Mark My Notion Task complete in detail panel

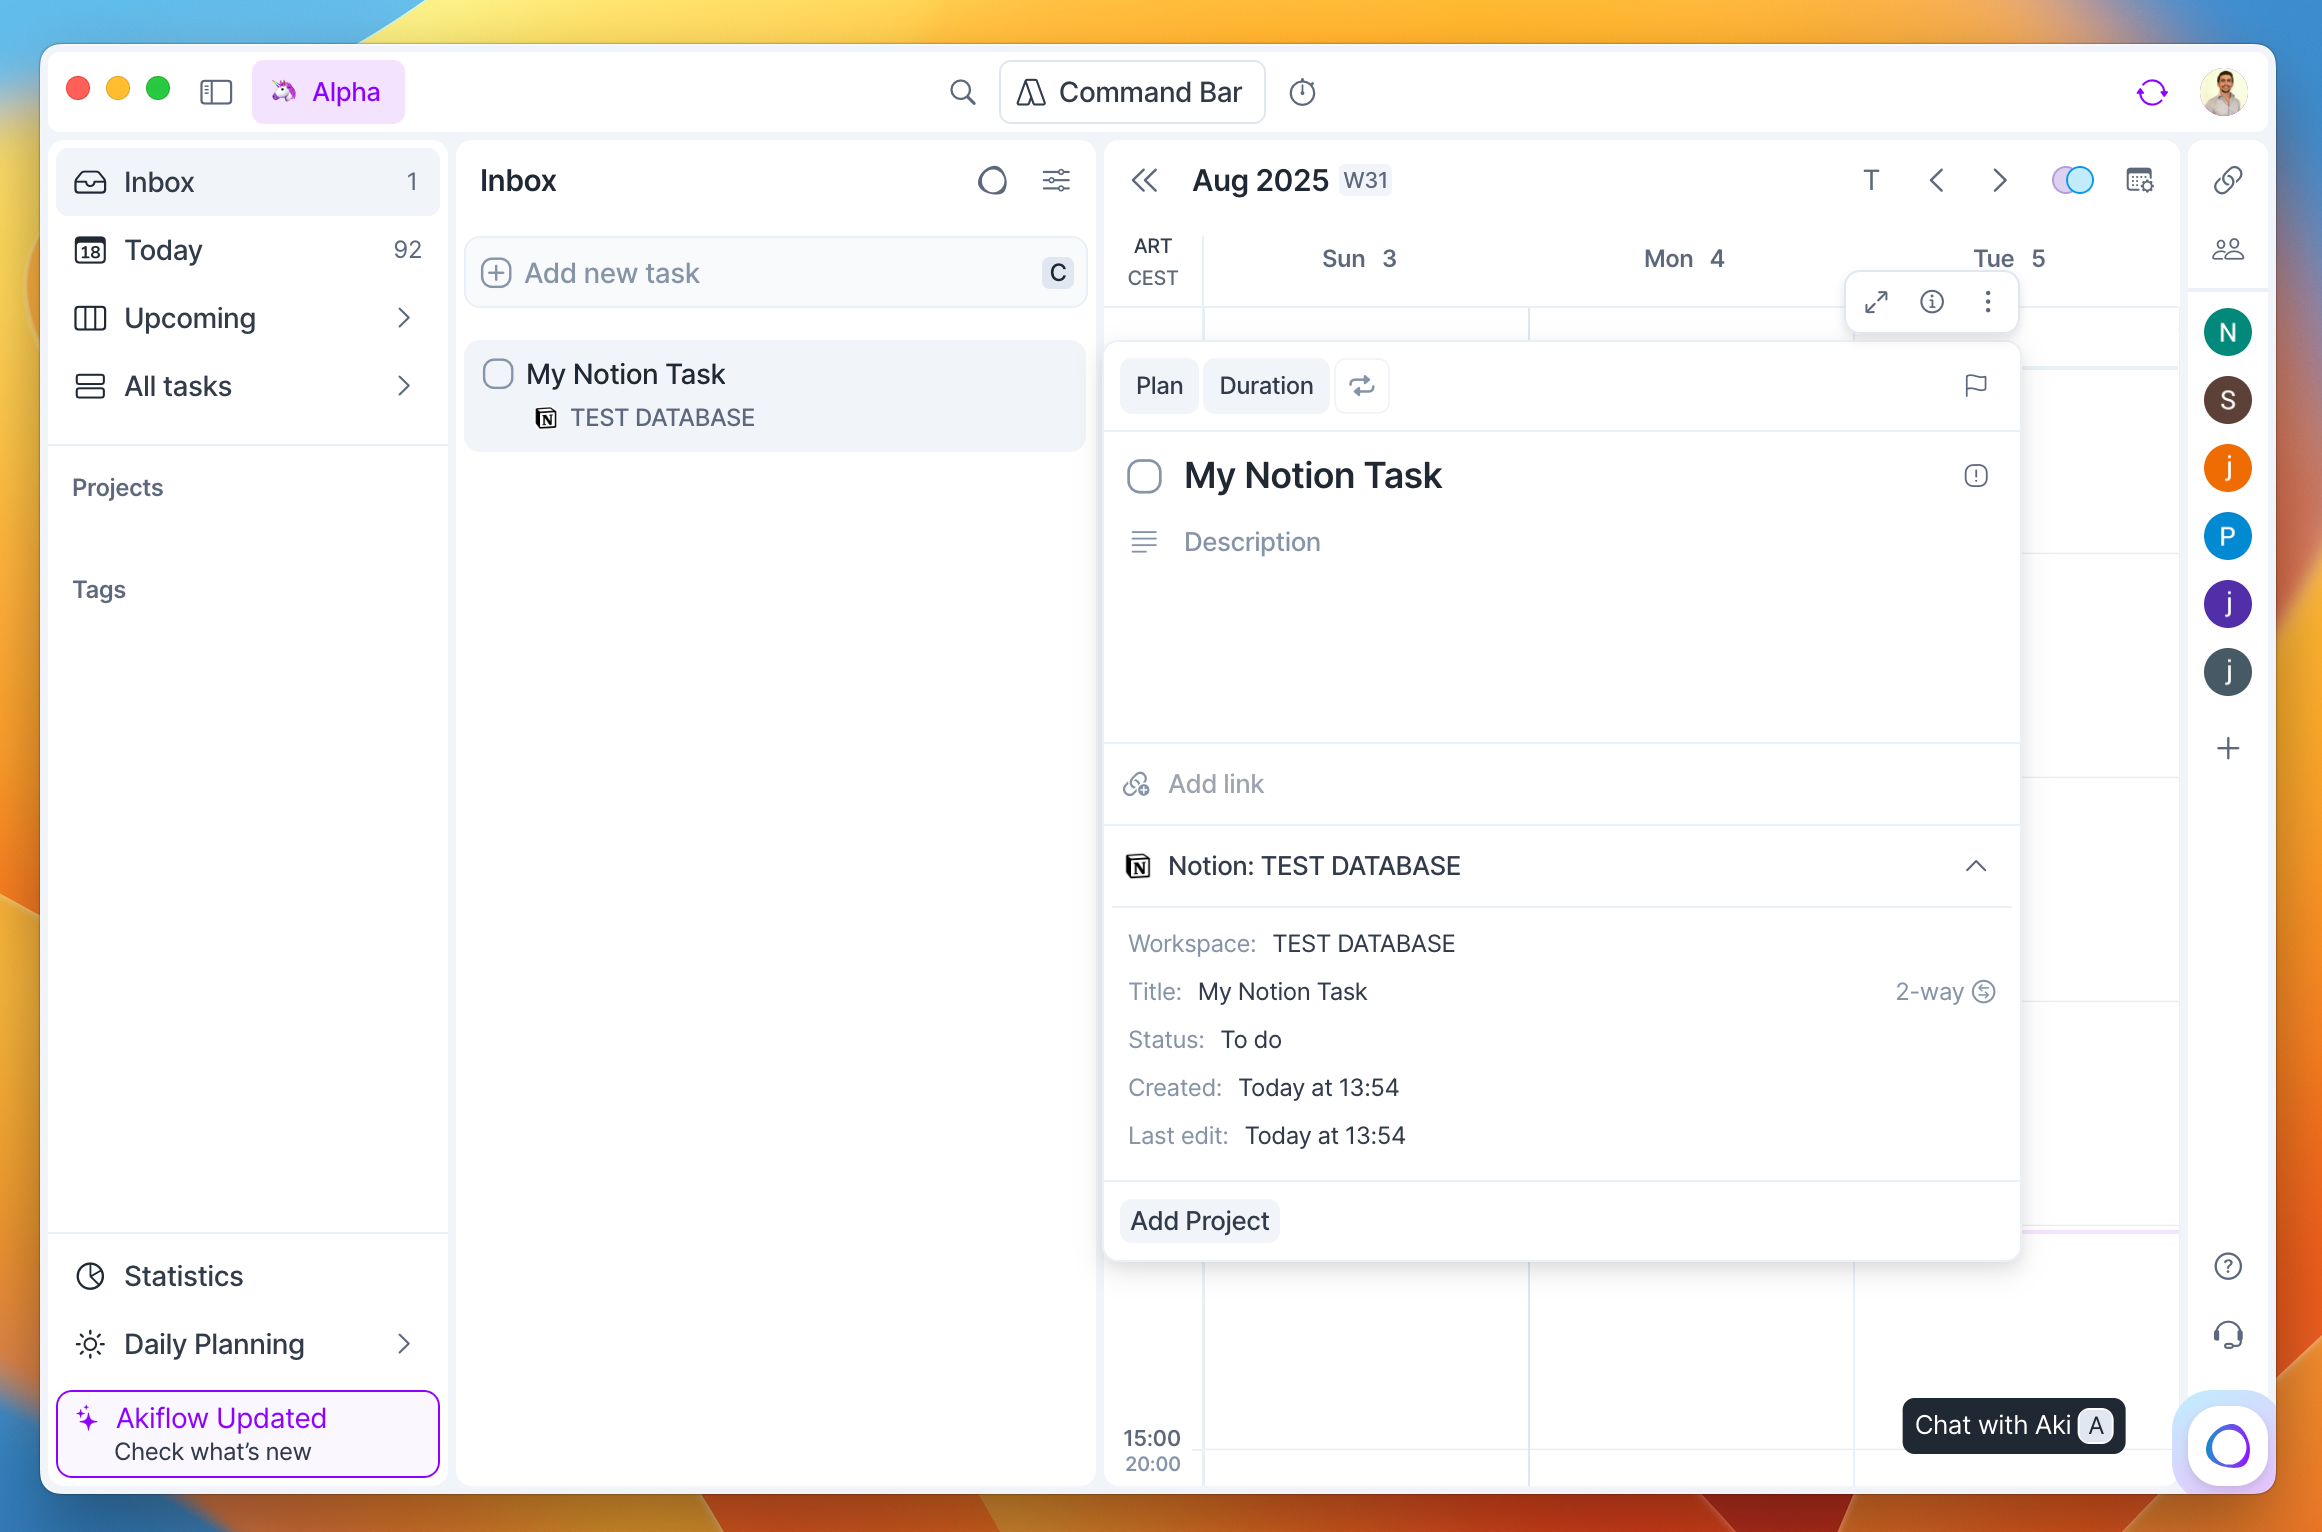click(x=1144, y=476)
